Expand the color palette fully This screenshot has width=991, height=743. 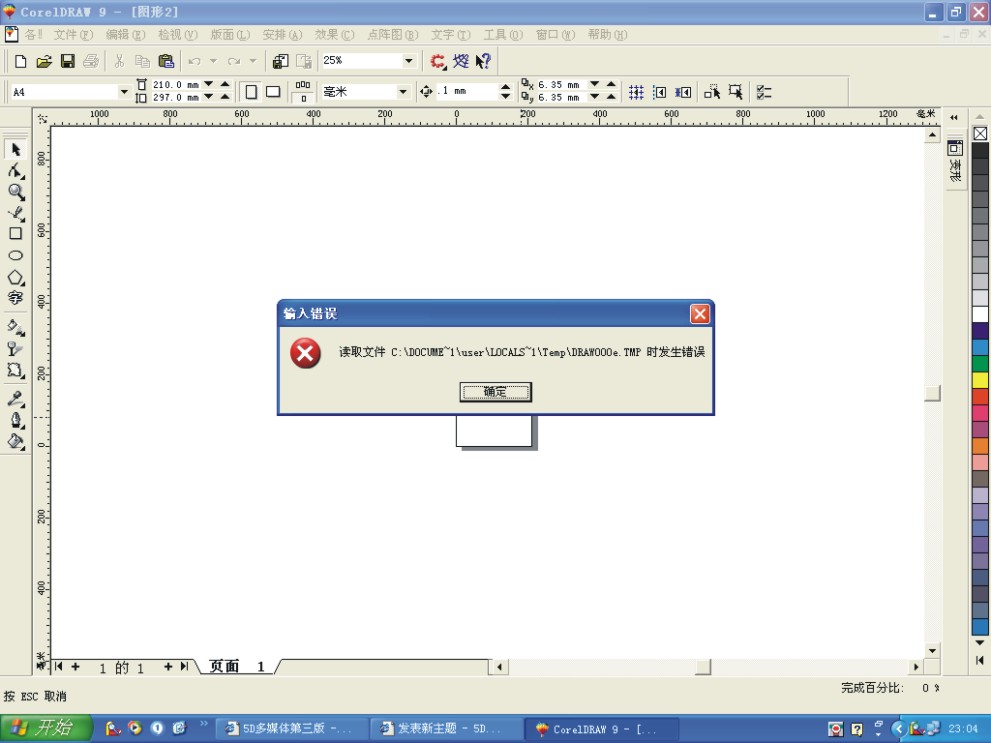[980, 660]
